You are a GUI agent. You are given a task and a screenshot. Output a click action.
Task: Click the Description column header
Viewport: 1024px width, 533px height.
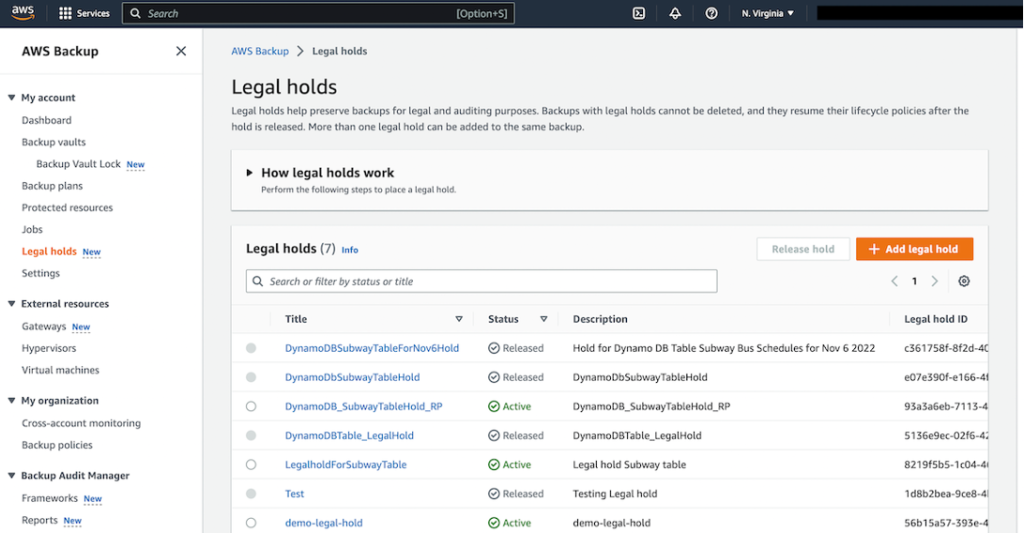coord(600,319)
